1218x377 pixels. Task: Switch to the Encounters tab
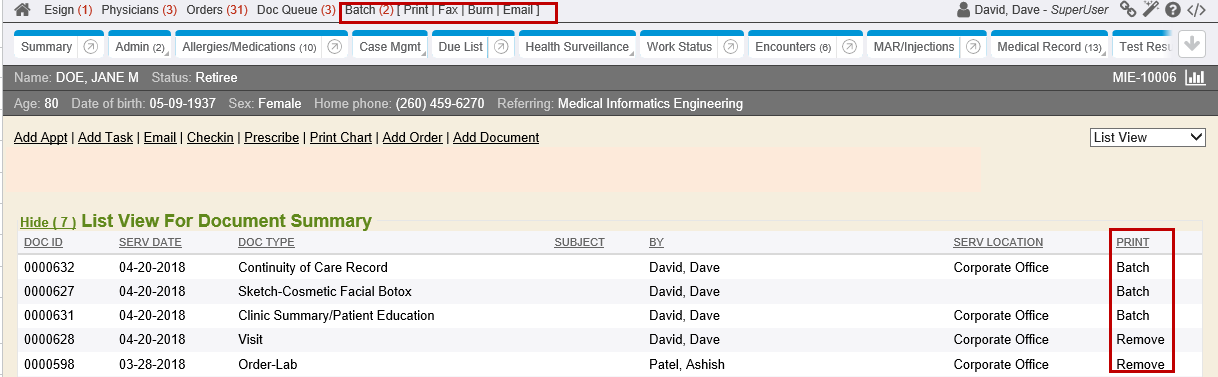tap(793, 47)
